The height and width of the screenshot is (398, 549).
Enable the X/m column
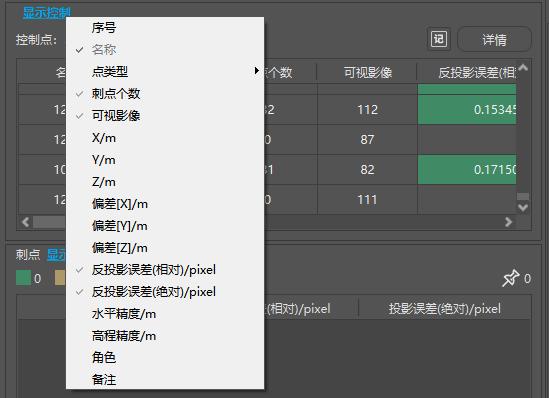pos(165,138)
